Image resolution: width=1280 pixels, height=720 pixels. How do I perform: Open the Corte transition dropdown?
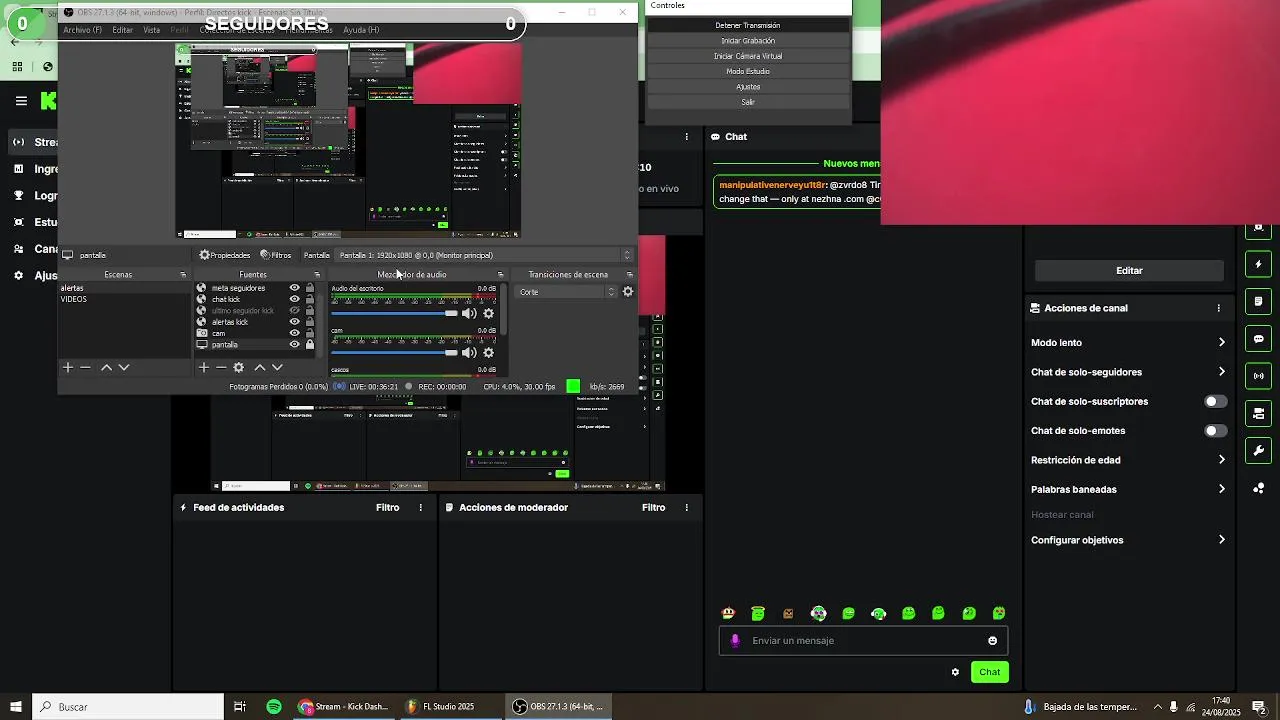(568, 292)
